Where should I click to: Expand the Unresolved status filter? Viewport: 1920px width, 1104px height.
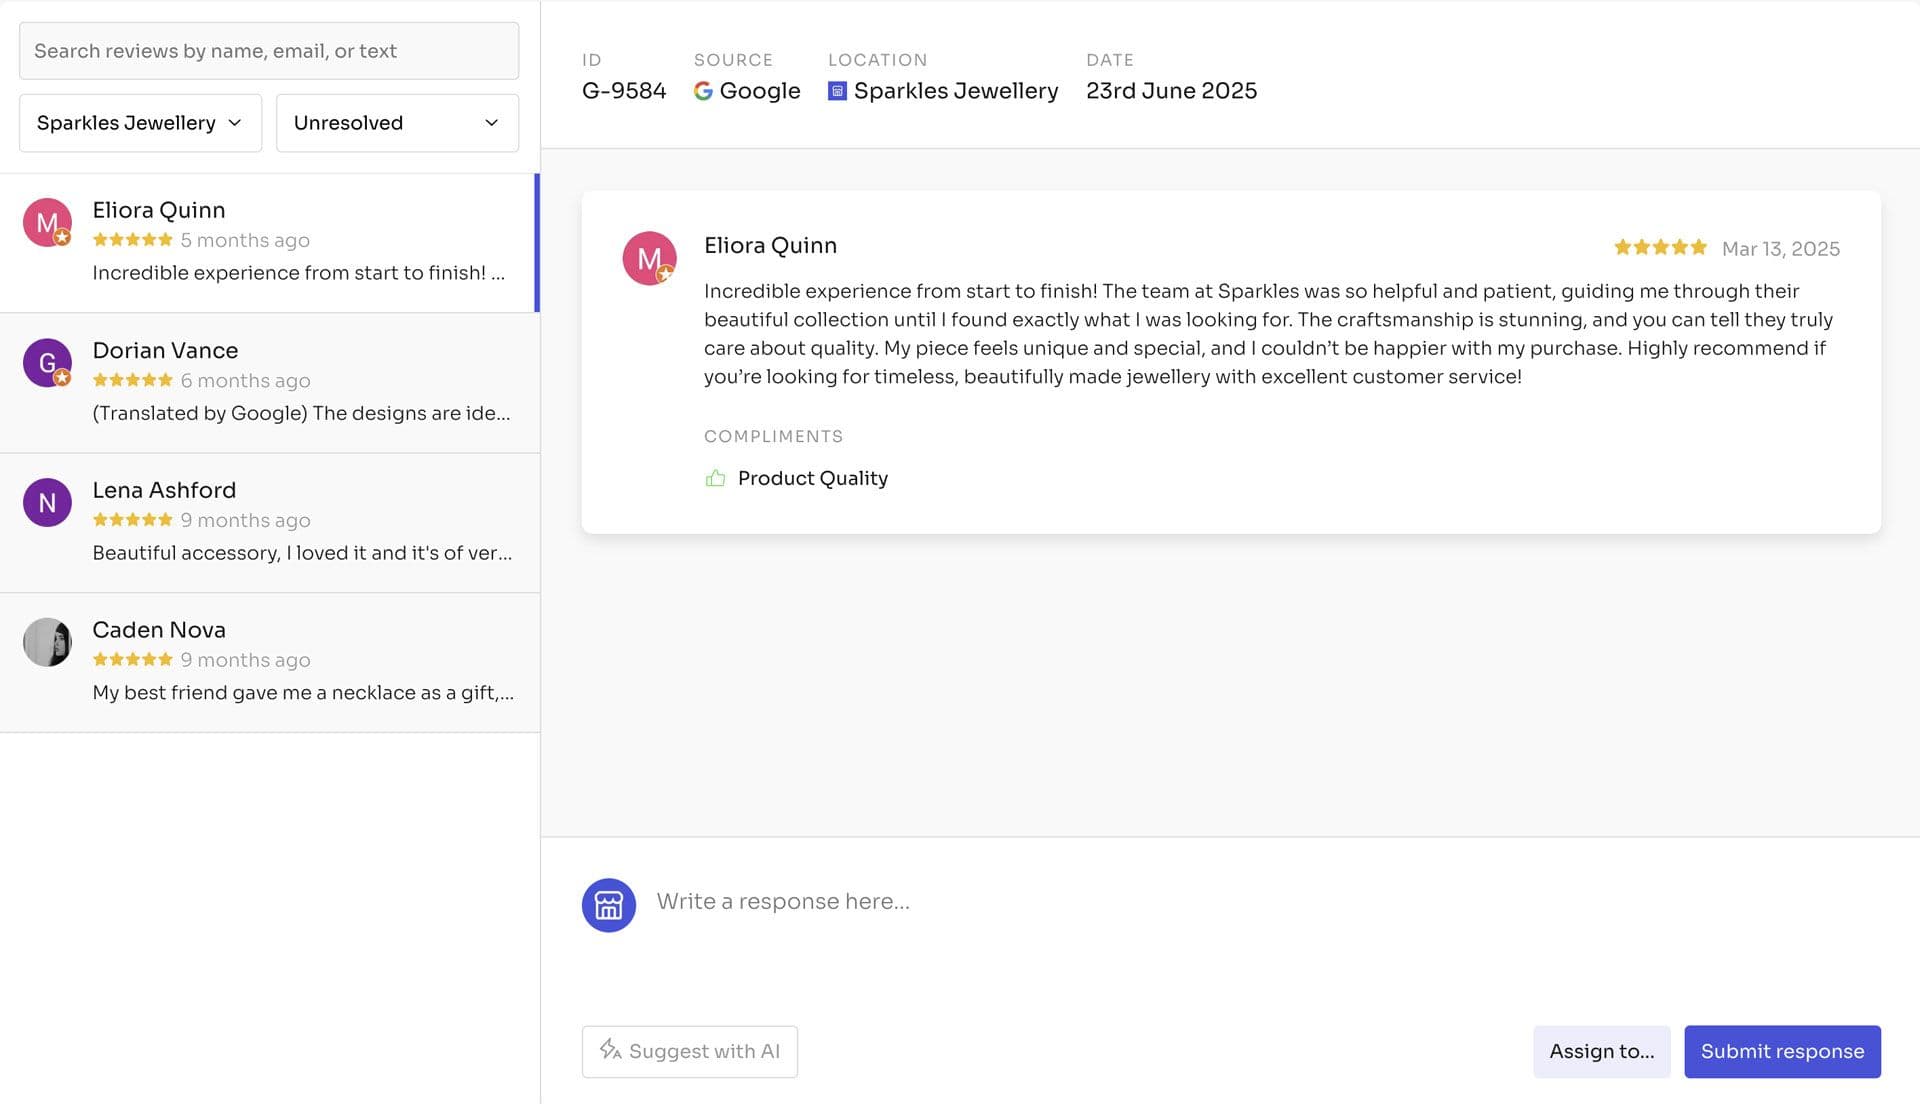tap(397, 123)
